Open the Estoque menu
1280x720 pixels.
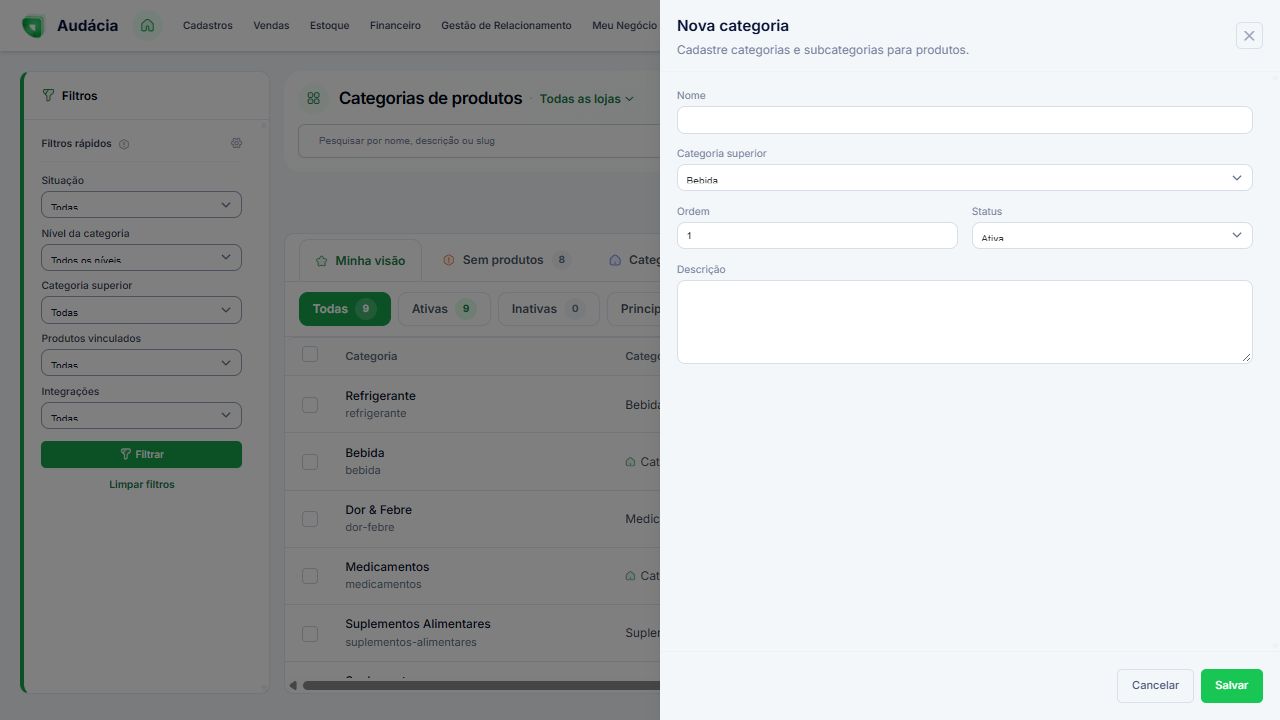point(330,25)
